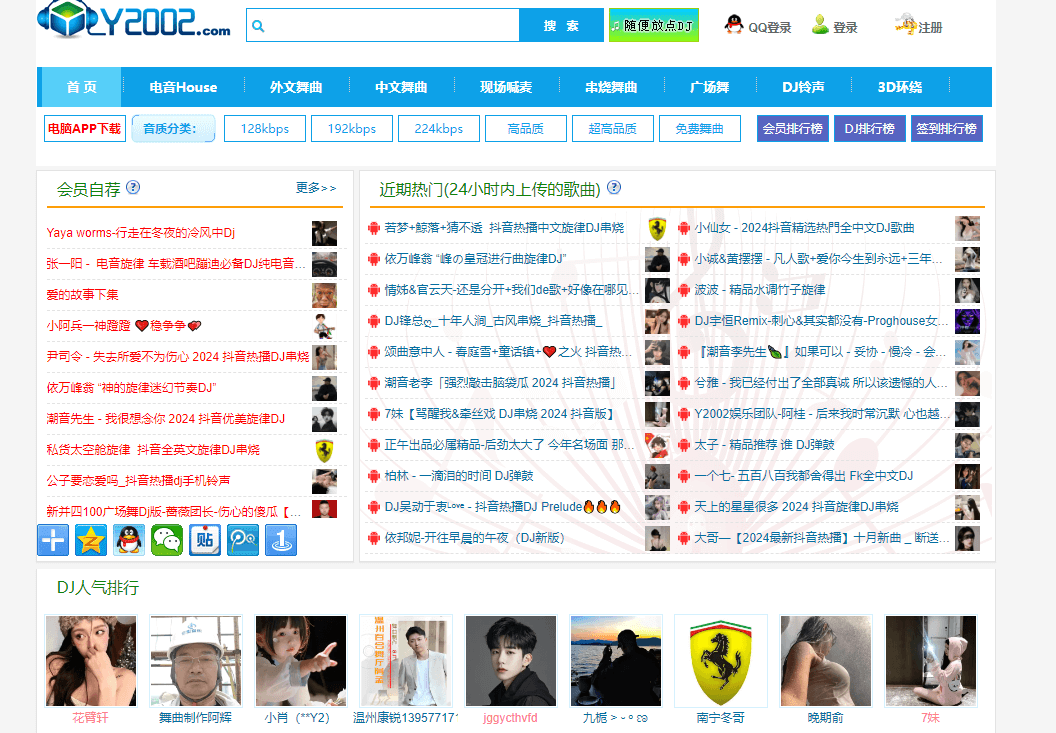Click the search magnifier icon
Screen dimensions: 1056x733
pyautogui.click(x=258, y=26)
